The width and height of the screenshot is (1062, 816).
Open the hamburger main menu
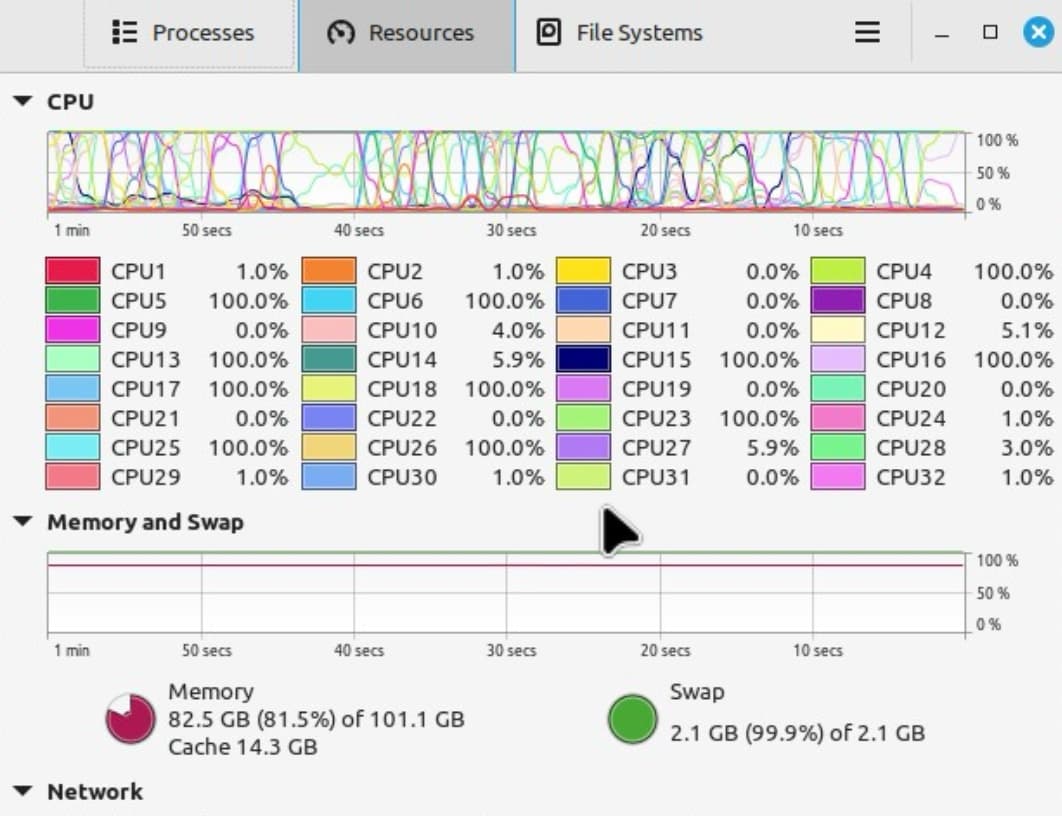tap(867, 33)
